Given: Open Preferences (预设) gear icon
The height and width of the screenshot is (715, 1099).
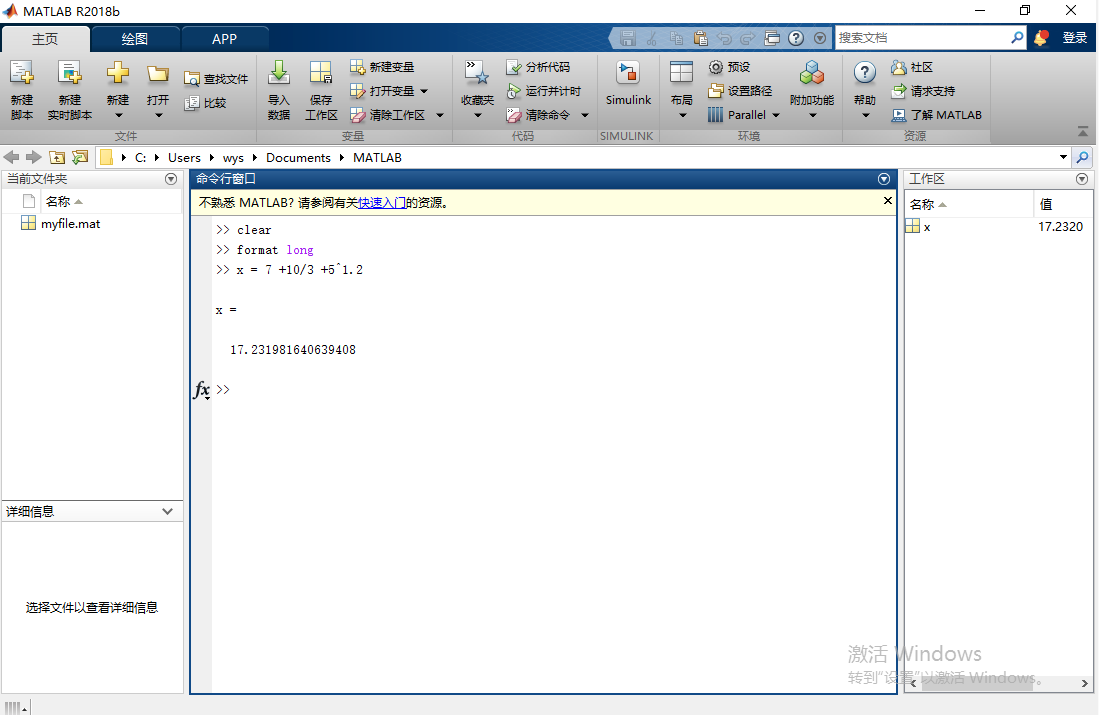Looking at the screenshot, I should [715, 67].
